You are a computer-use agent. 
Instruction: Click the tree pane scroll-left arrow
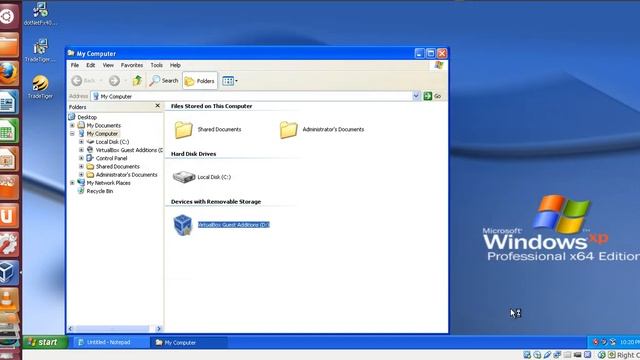coord(70,329)
